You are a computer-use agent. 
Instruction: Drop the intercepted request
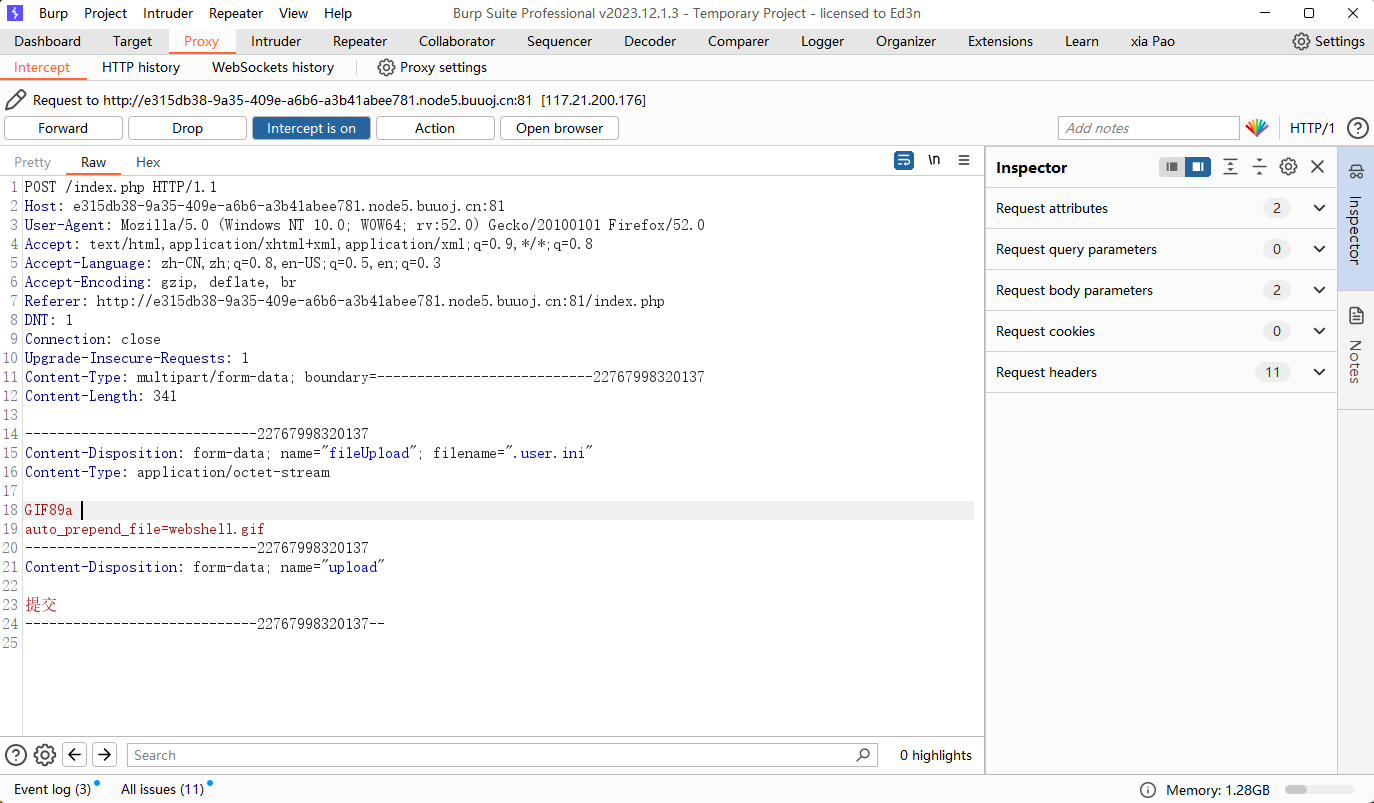(x=187, y=128)
